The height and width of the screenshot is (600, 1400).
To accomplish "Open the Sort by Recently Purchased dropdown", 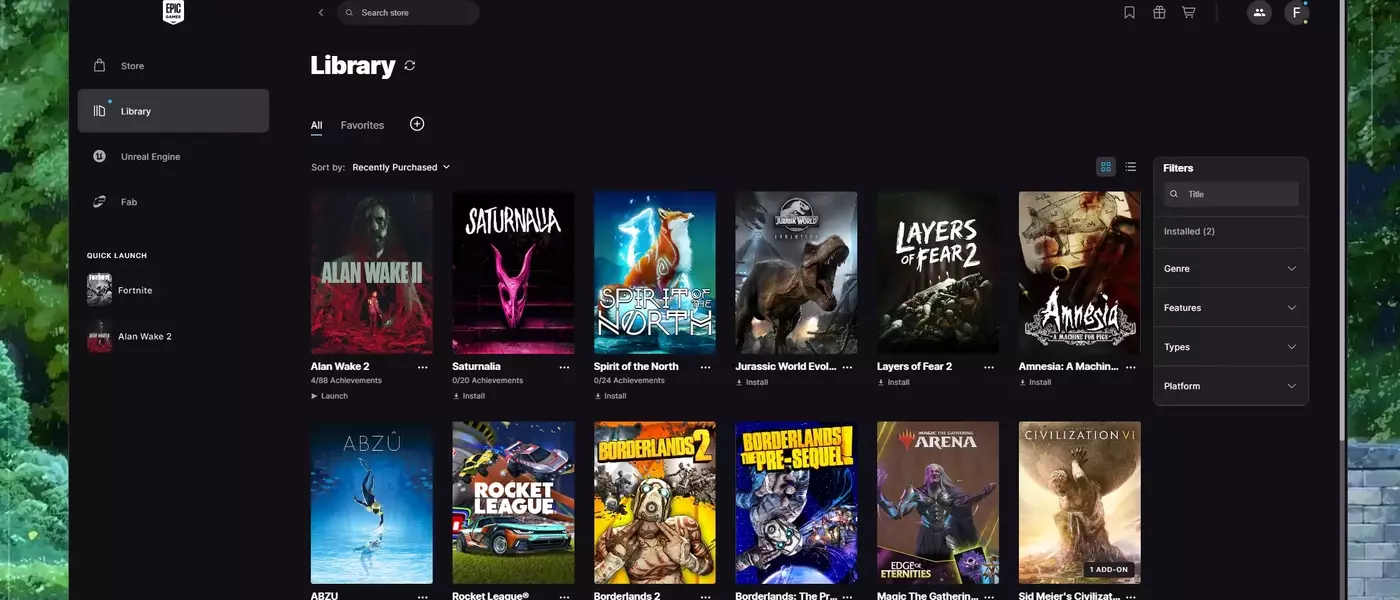I will tap(401, 167).
